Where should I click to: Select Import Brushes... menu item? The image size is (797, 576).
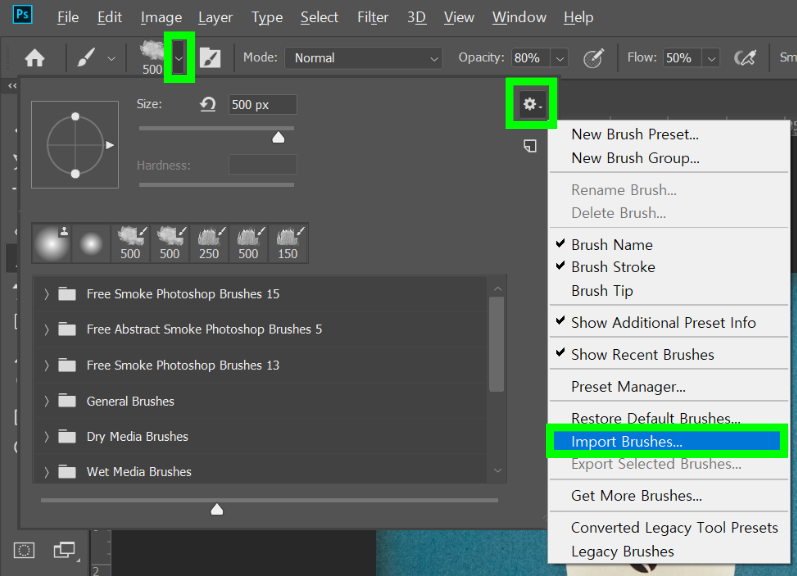pyautogui.click(x=667, y=441)
